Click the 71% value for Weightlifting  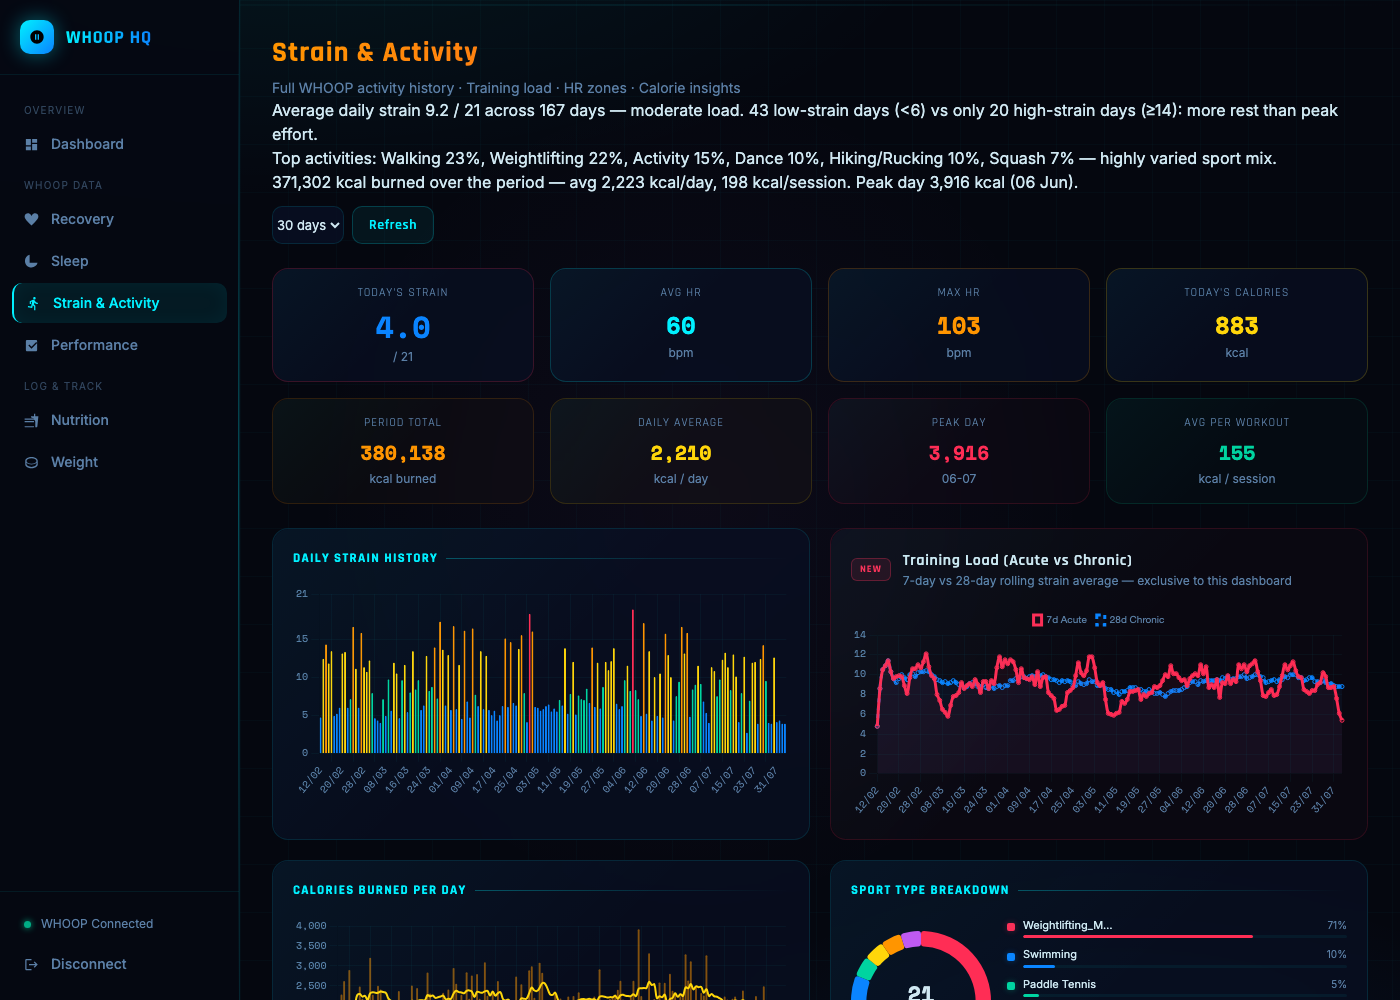pyautogui.click(x=1337, y=926)
